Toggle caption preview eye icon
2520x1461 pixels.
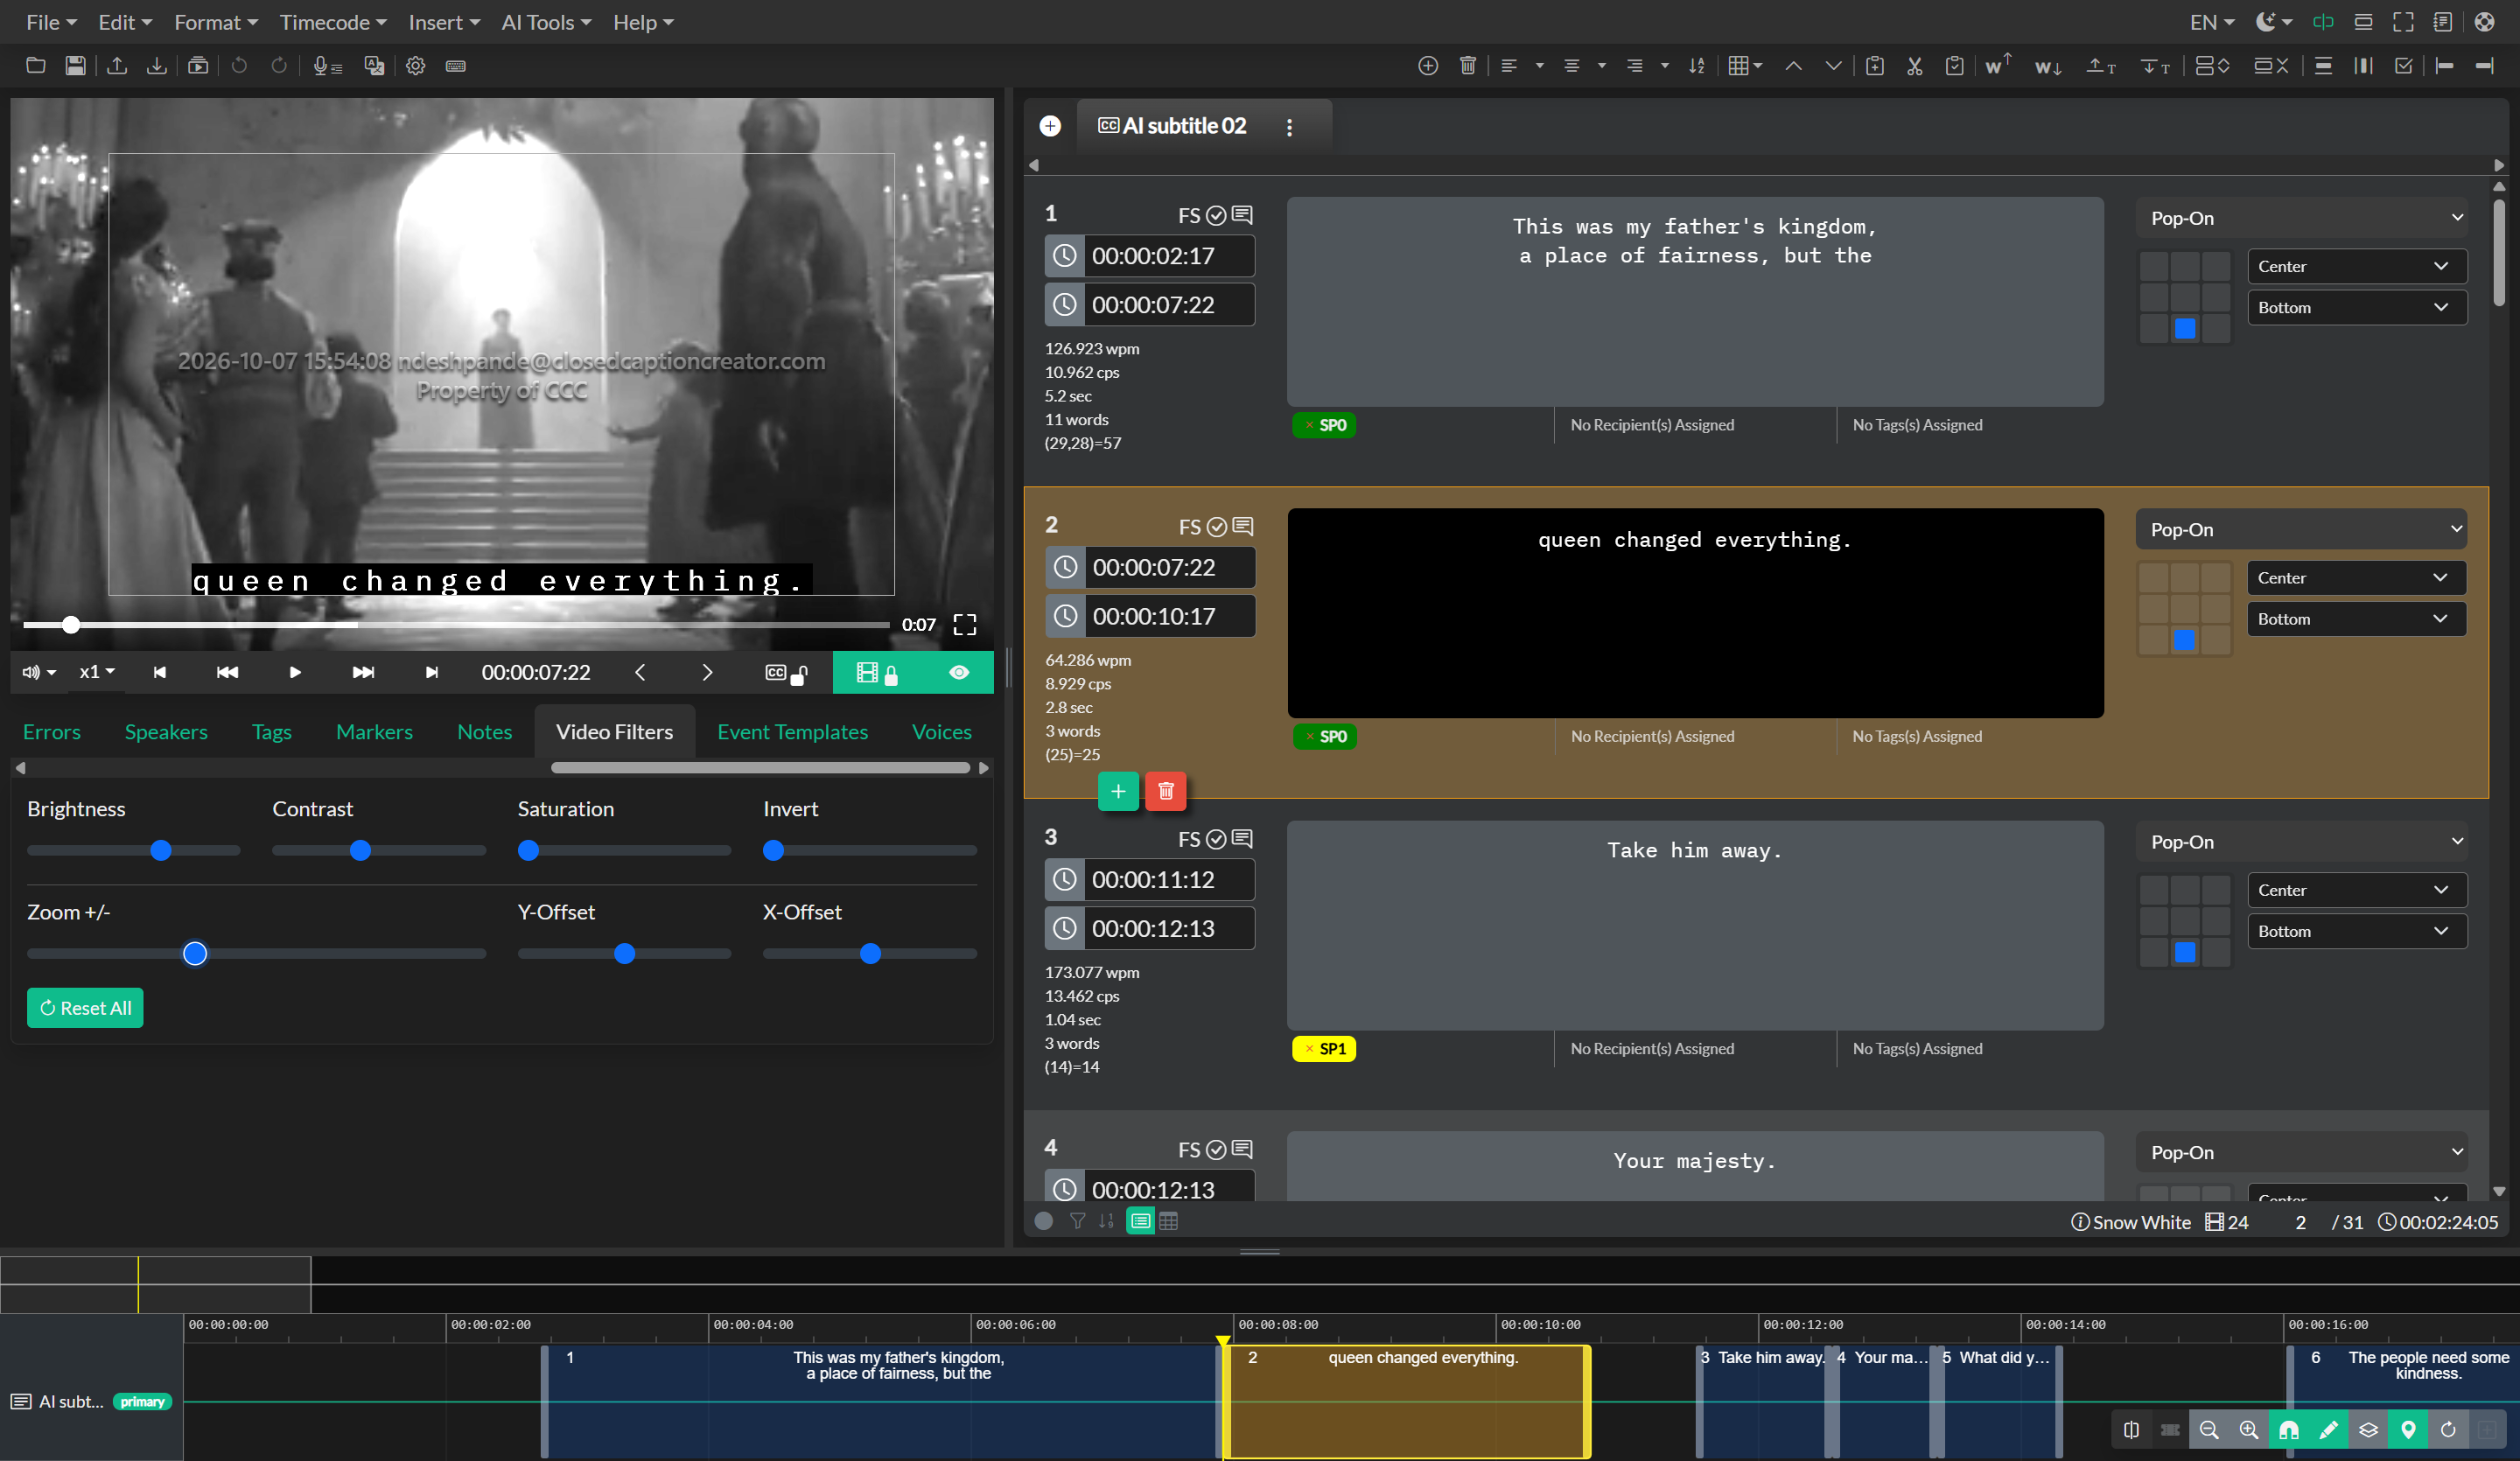tap(959, 673)
